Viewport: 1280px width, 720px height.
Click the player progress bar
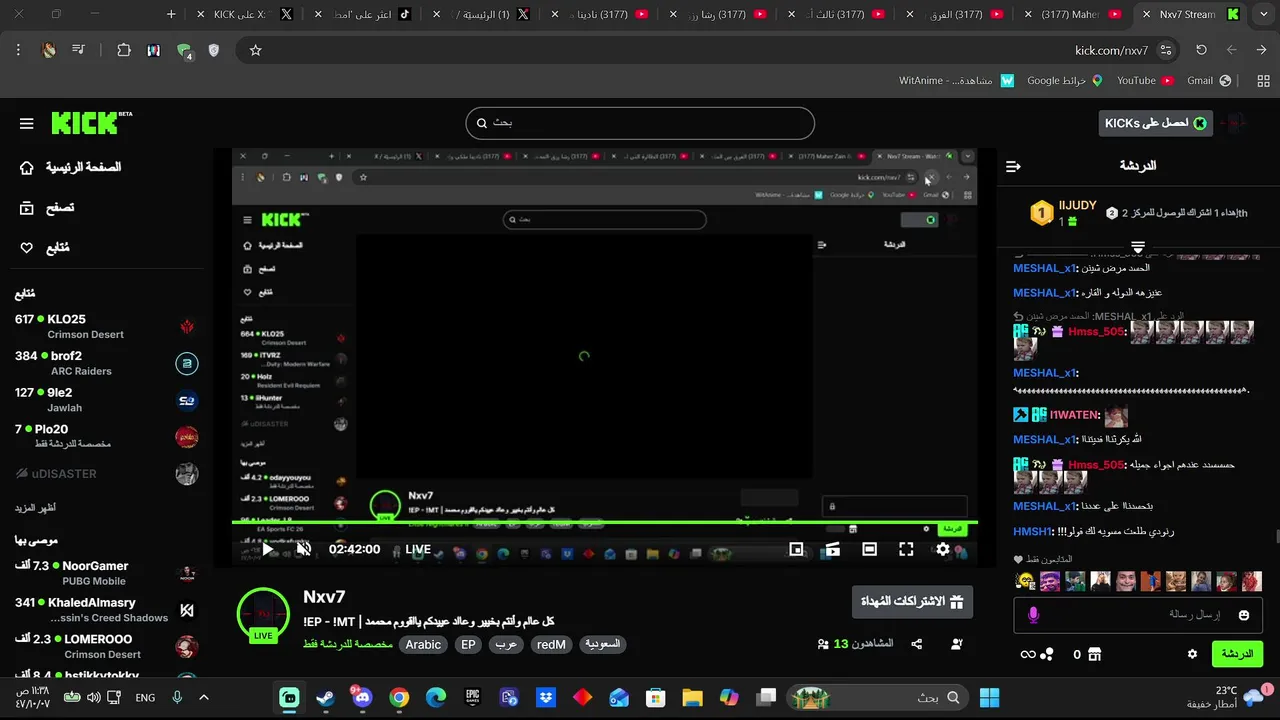tap(604, 522)
